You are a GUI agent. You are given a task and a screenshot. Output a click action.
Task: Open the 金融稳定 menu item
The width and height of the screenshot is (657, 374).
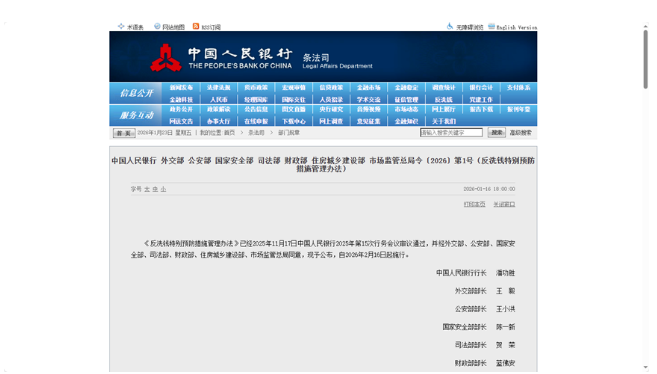pos(406,88)
